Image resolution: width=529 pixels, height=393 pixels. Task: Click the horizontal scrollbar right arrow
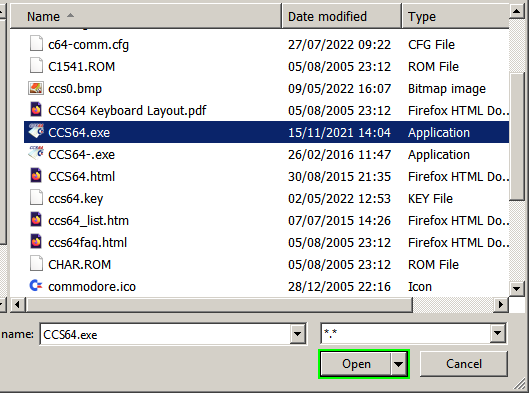(x=501, y=305)
